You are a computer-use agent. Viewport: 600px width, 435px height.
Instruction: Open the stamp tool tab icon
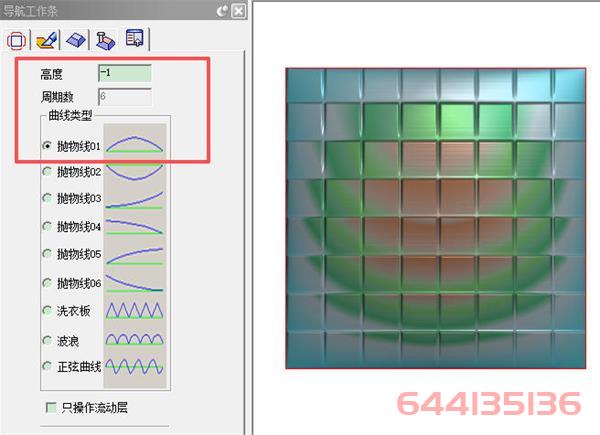click(104, 39)
